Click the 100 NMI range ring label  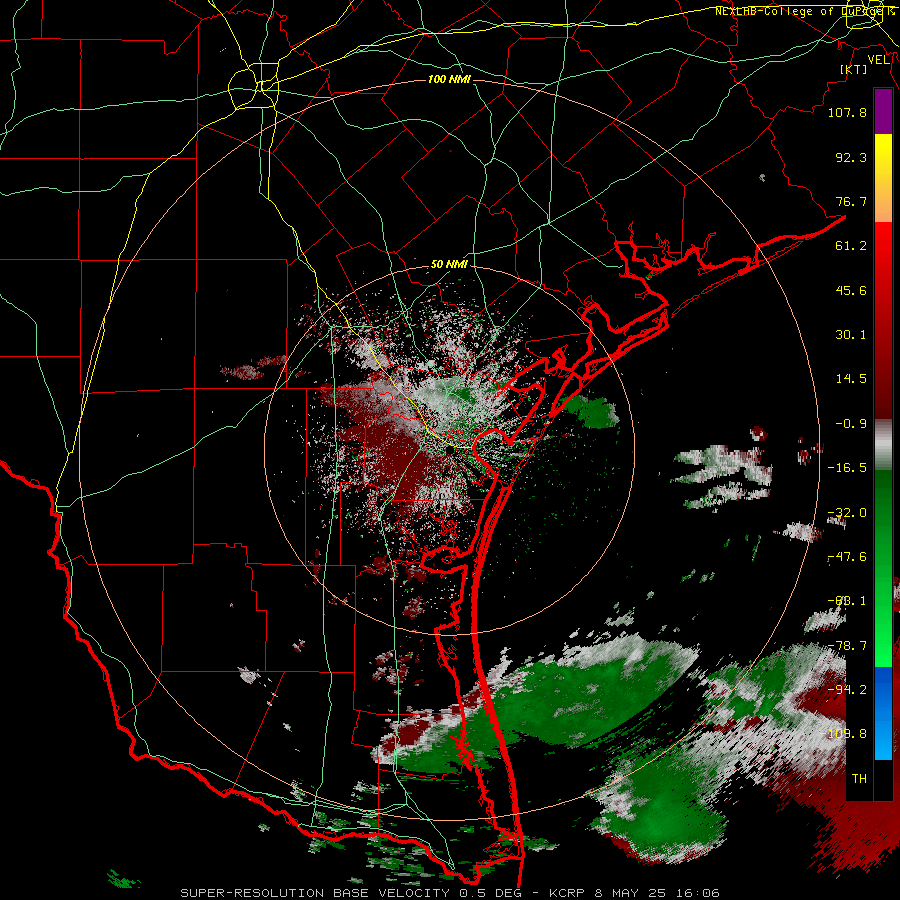(x=449, y=79)
